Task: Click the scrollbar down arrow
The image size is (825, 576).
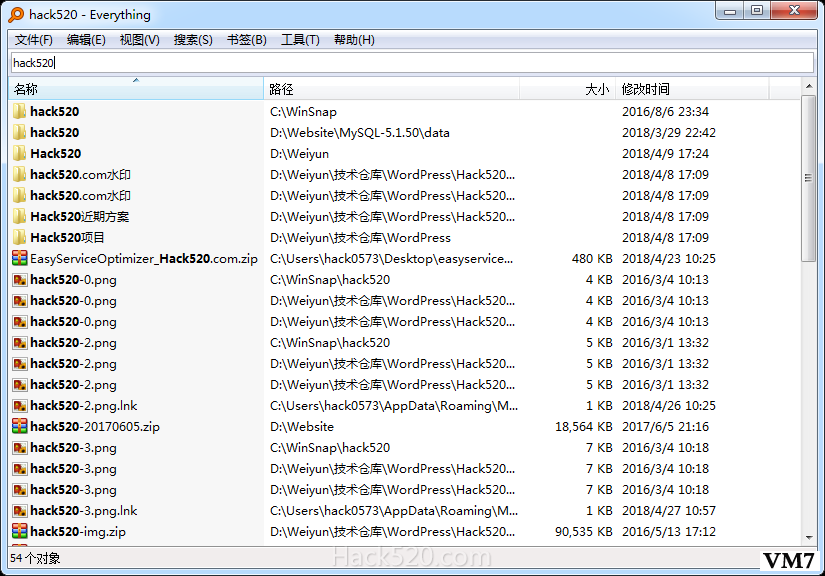Action: [809, 538]
